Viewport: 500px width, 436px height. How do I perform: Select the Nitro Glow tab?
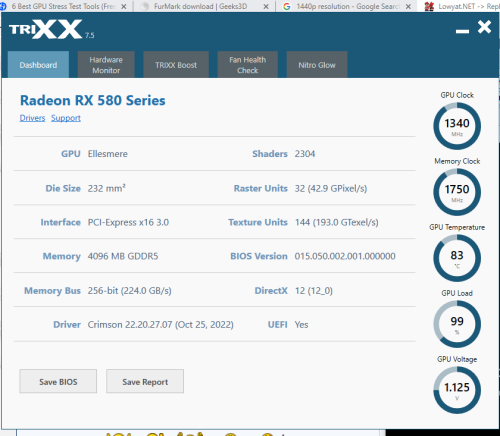(317, 65)
